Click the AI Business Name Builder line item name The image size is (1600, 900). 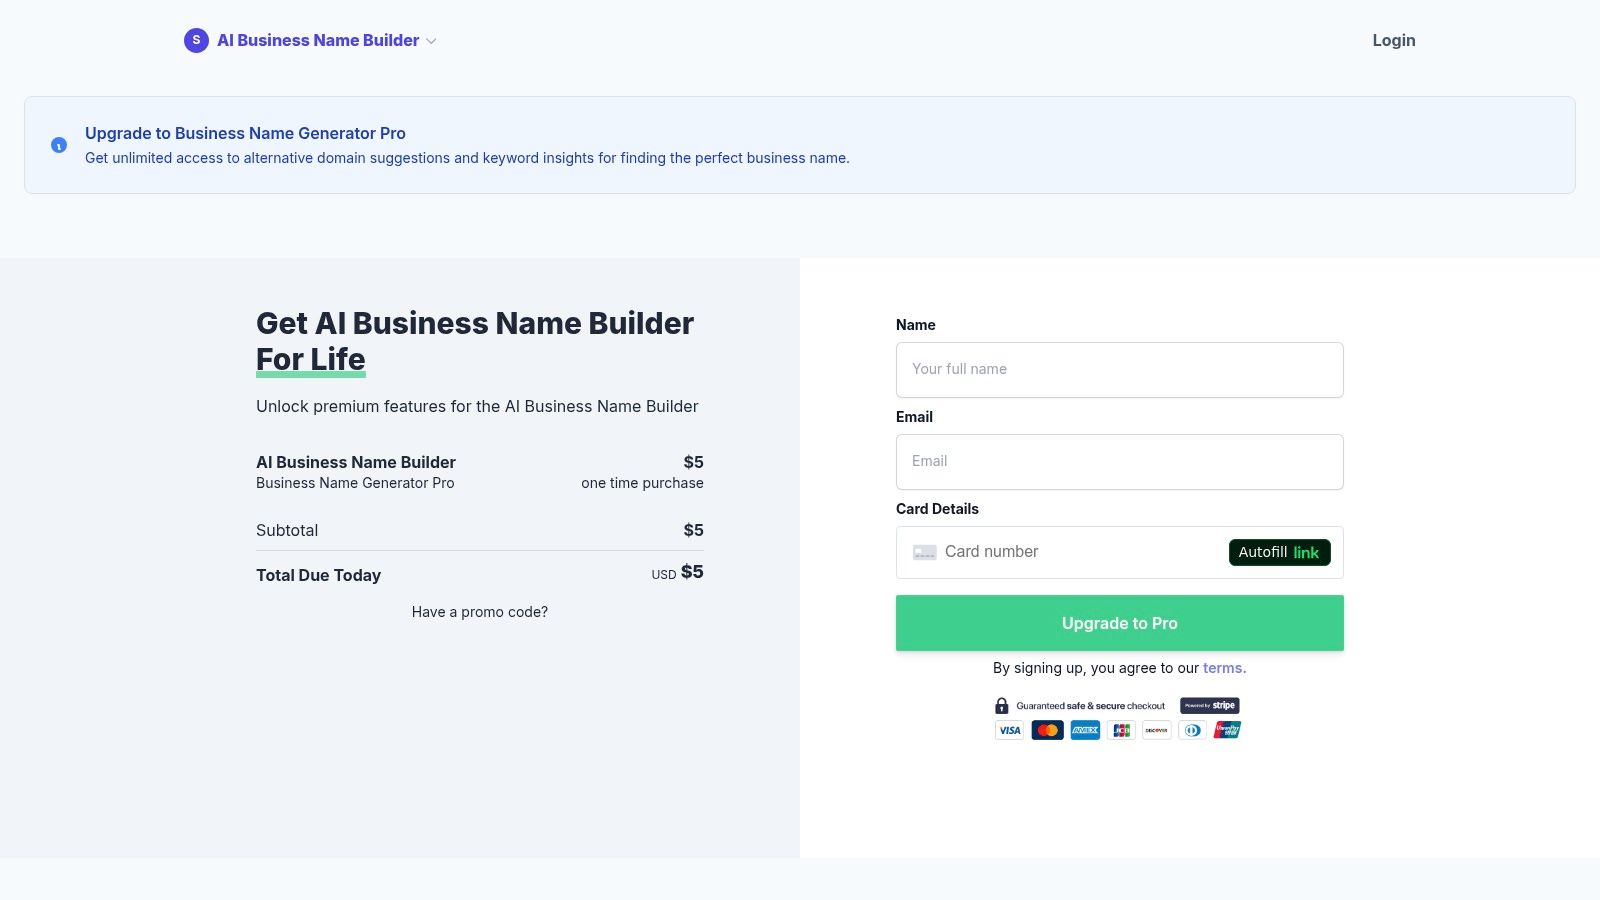[x=356, y=462]
